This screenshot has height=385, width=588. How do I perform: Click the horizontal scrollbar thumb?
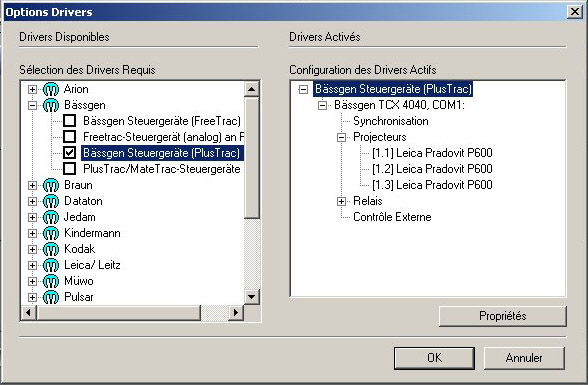coord(118,312)
